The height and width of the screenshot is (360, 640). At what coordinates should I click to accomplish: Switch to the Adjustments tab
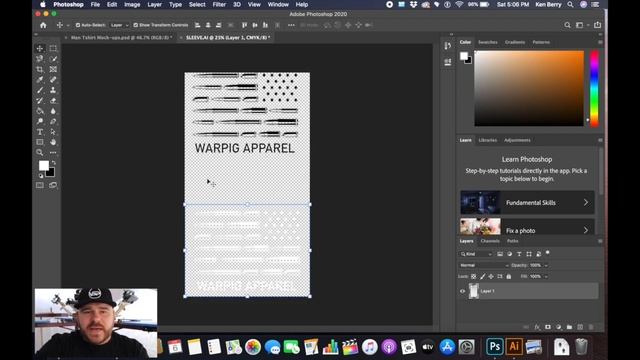(517, 140)
